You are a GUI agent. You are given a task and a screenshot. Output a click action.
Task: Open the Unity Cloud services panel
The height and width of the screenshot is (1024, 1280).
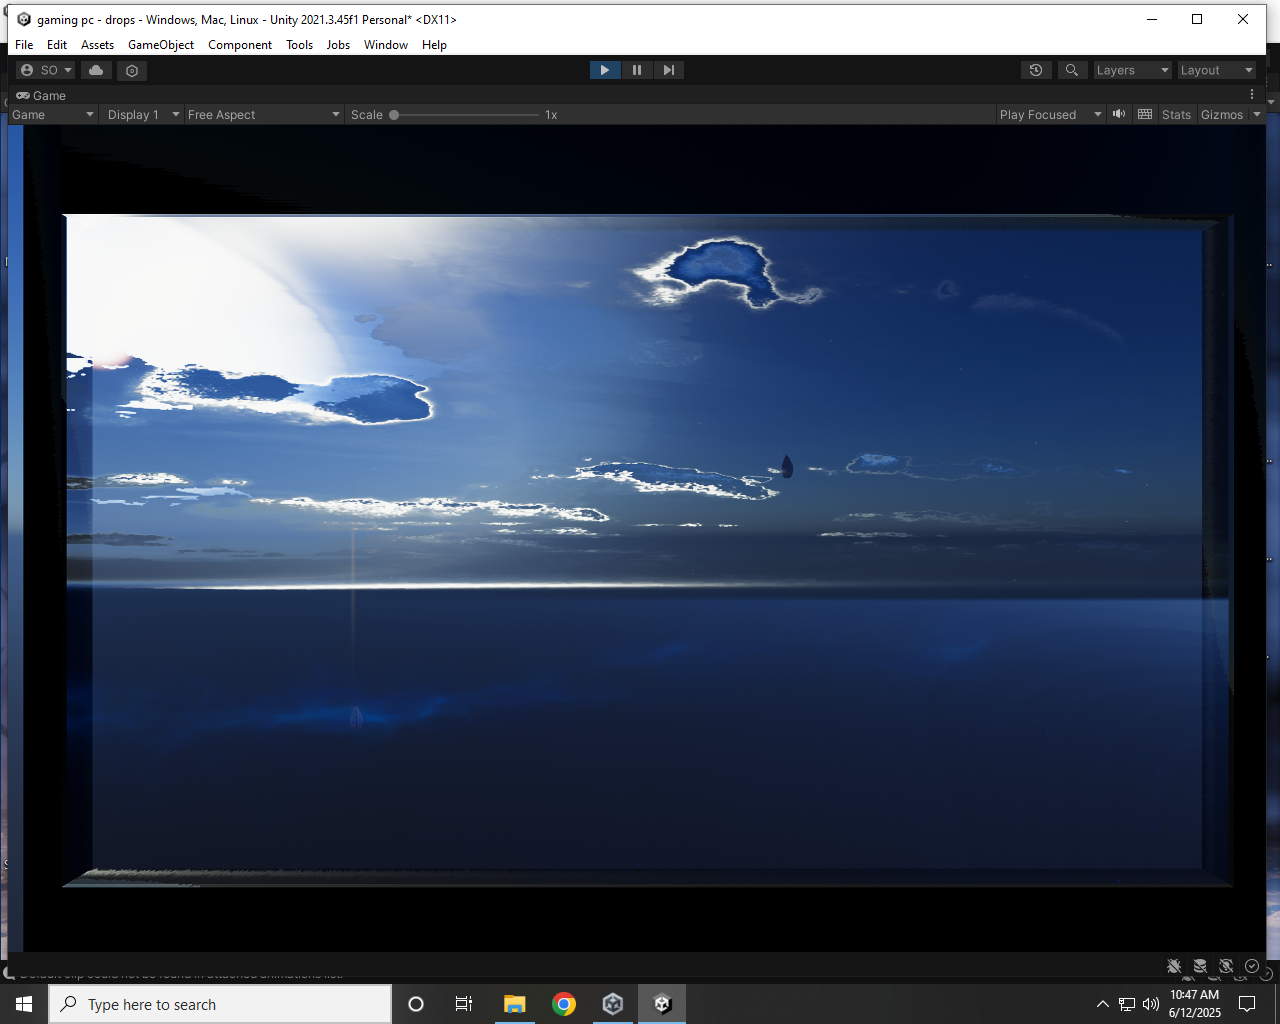pos(96,70)
